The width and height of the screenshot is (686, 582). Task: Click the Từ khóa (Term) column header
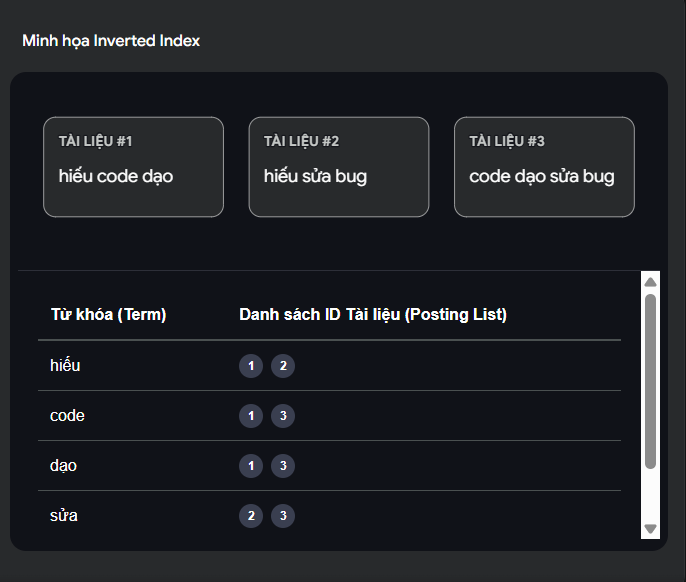[108, 315]
